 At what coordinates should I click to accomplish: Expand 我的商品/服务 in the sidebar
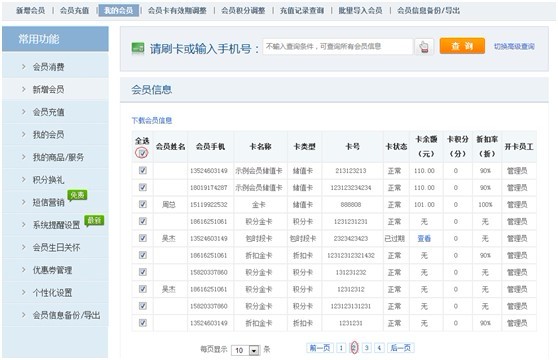(58, 157)
